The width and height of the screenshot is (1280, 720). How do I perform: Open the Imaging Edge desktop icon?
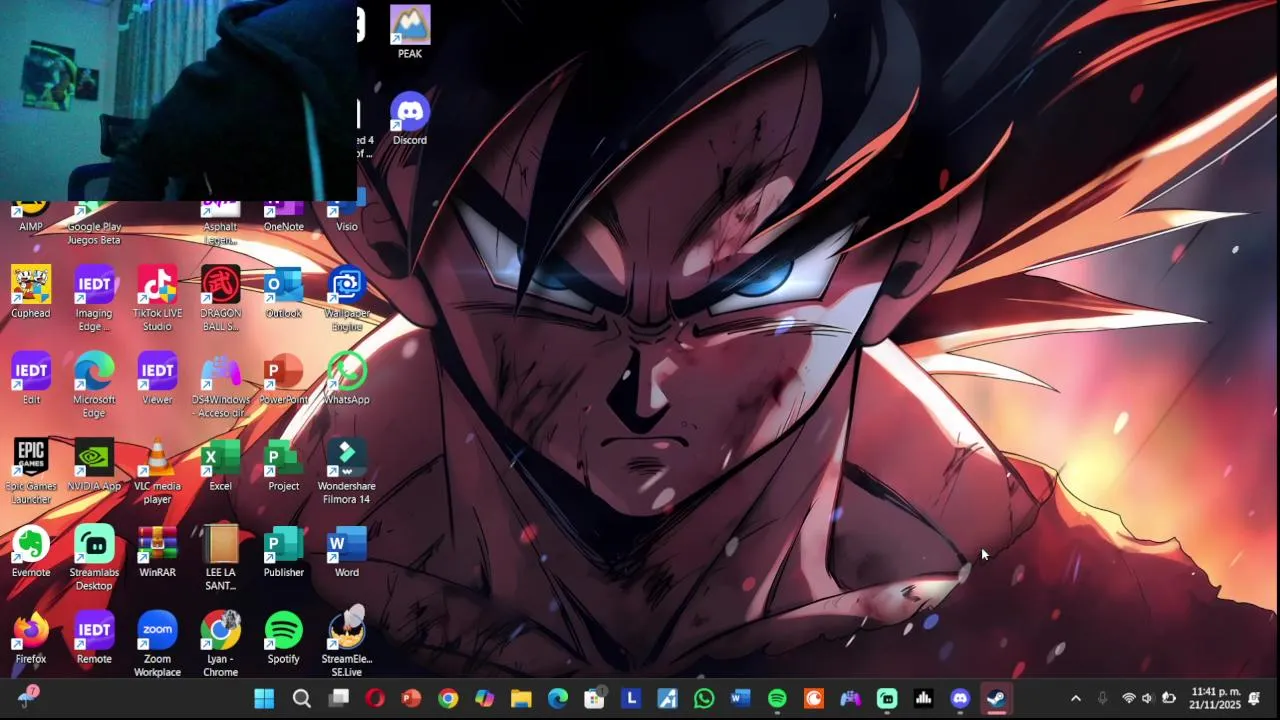(94, 297)
